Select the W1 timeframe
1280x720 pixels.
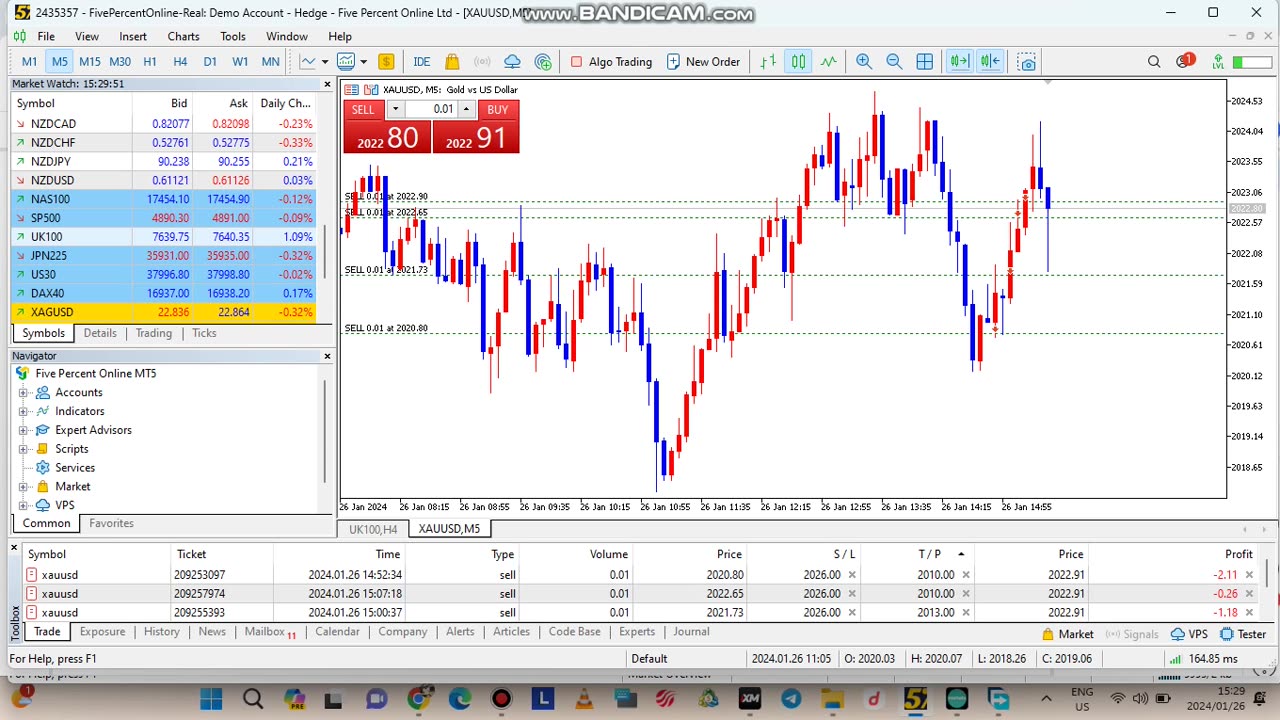(240, 62)
